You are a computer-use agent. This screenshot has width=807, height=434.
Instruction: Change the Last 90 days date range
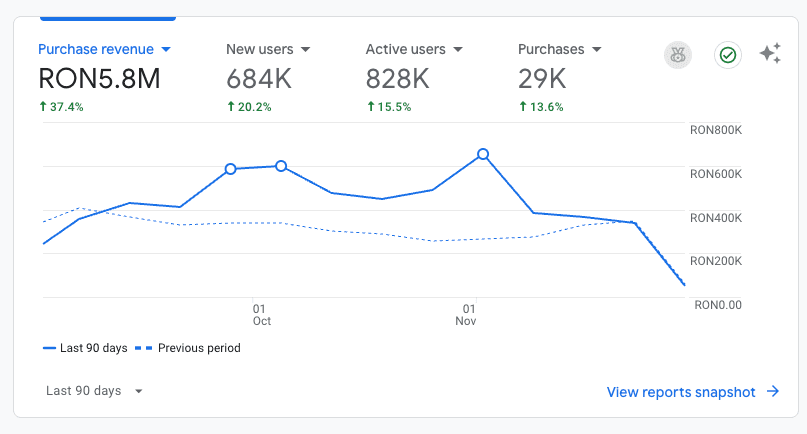pyautogui.click(x=94, y=391)
